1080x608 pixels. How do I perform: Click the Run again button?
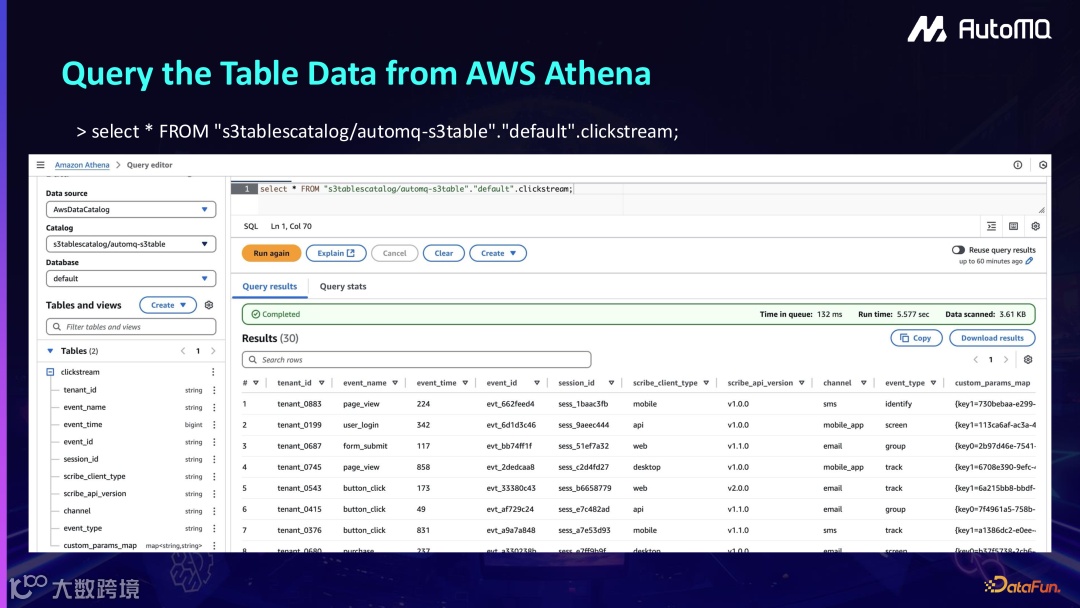[x=271, y=254]
